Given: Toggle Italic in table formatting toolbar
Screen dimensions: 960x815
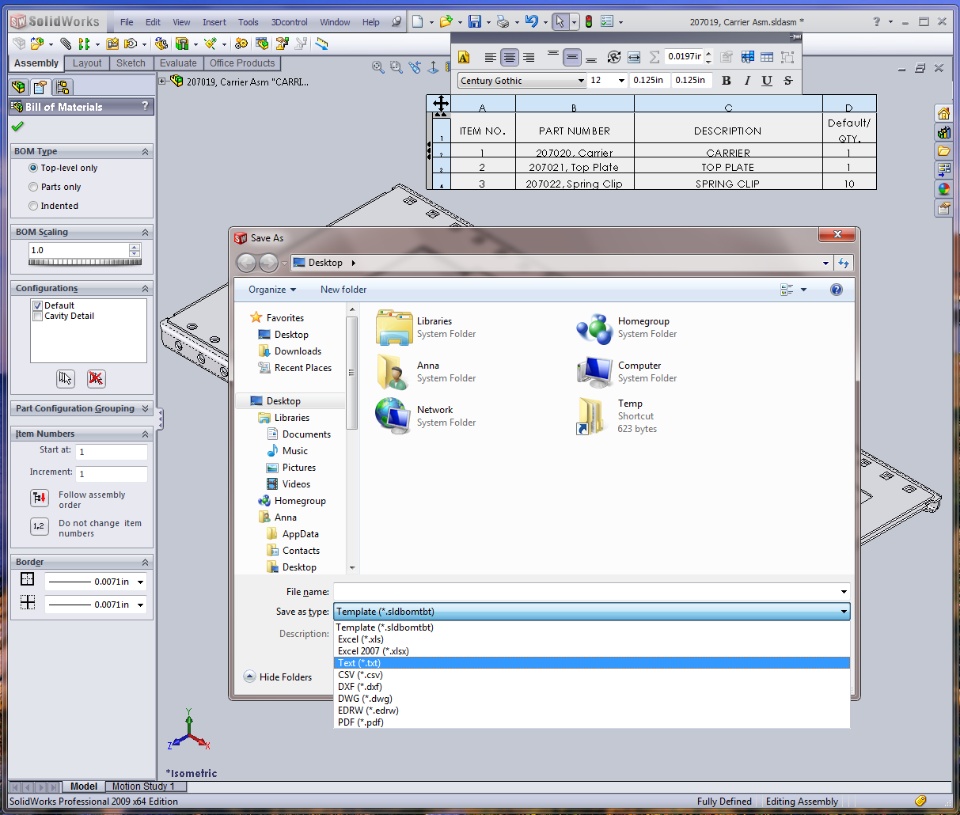Looking at the screenshot, I should point(747,80).
